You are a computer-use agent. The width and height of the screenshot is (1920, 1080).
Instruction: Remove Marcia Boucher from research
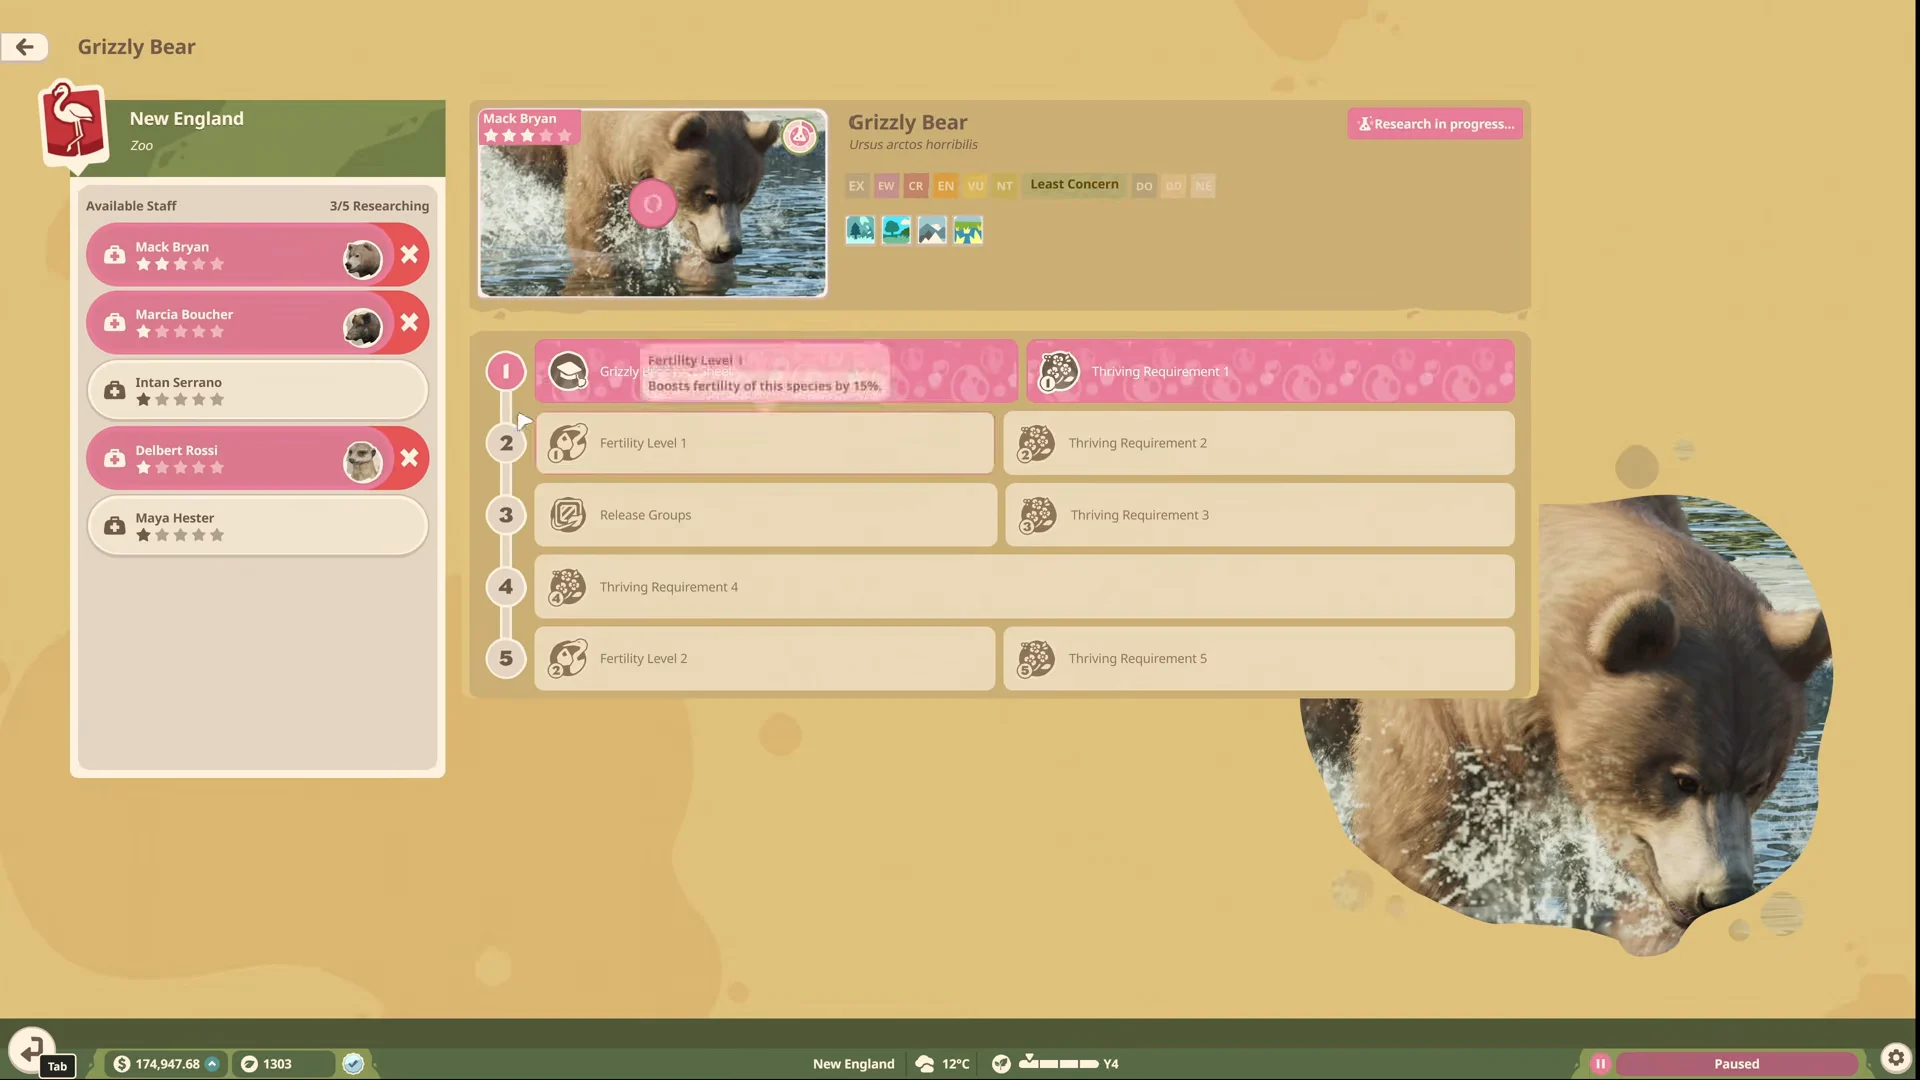(x=409, y=322)
